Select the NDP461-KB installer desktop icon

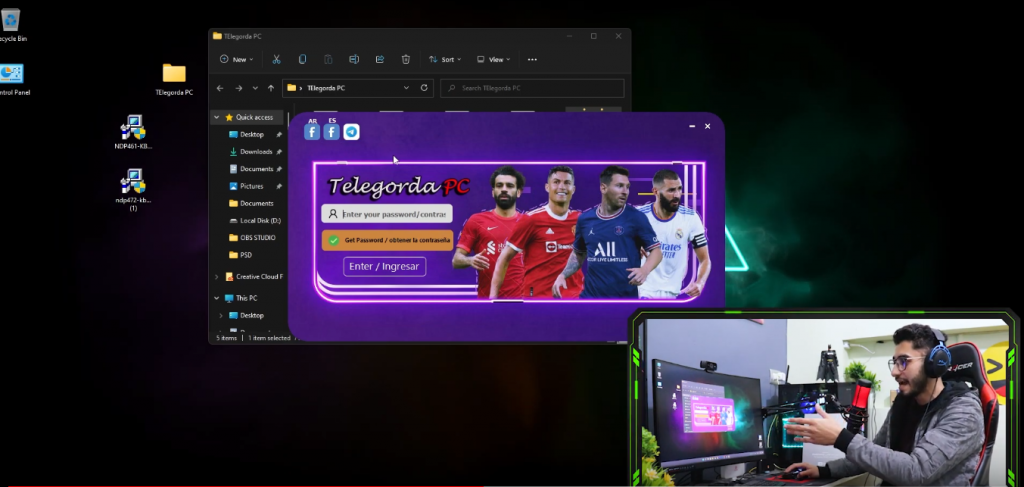click(133, 132)
